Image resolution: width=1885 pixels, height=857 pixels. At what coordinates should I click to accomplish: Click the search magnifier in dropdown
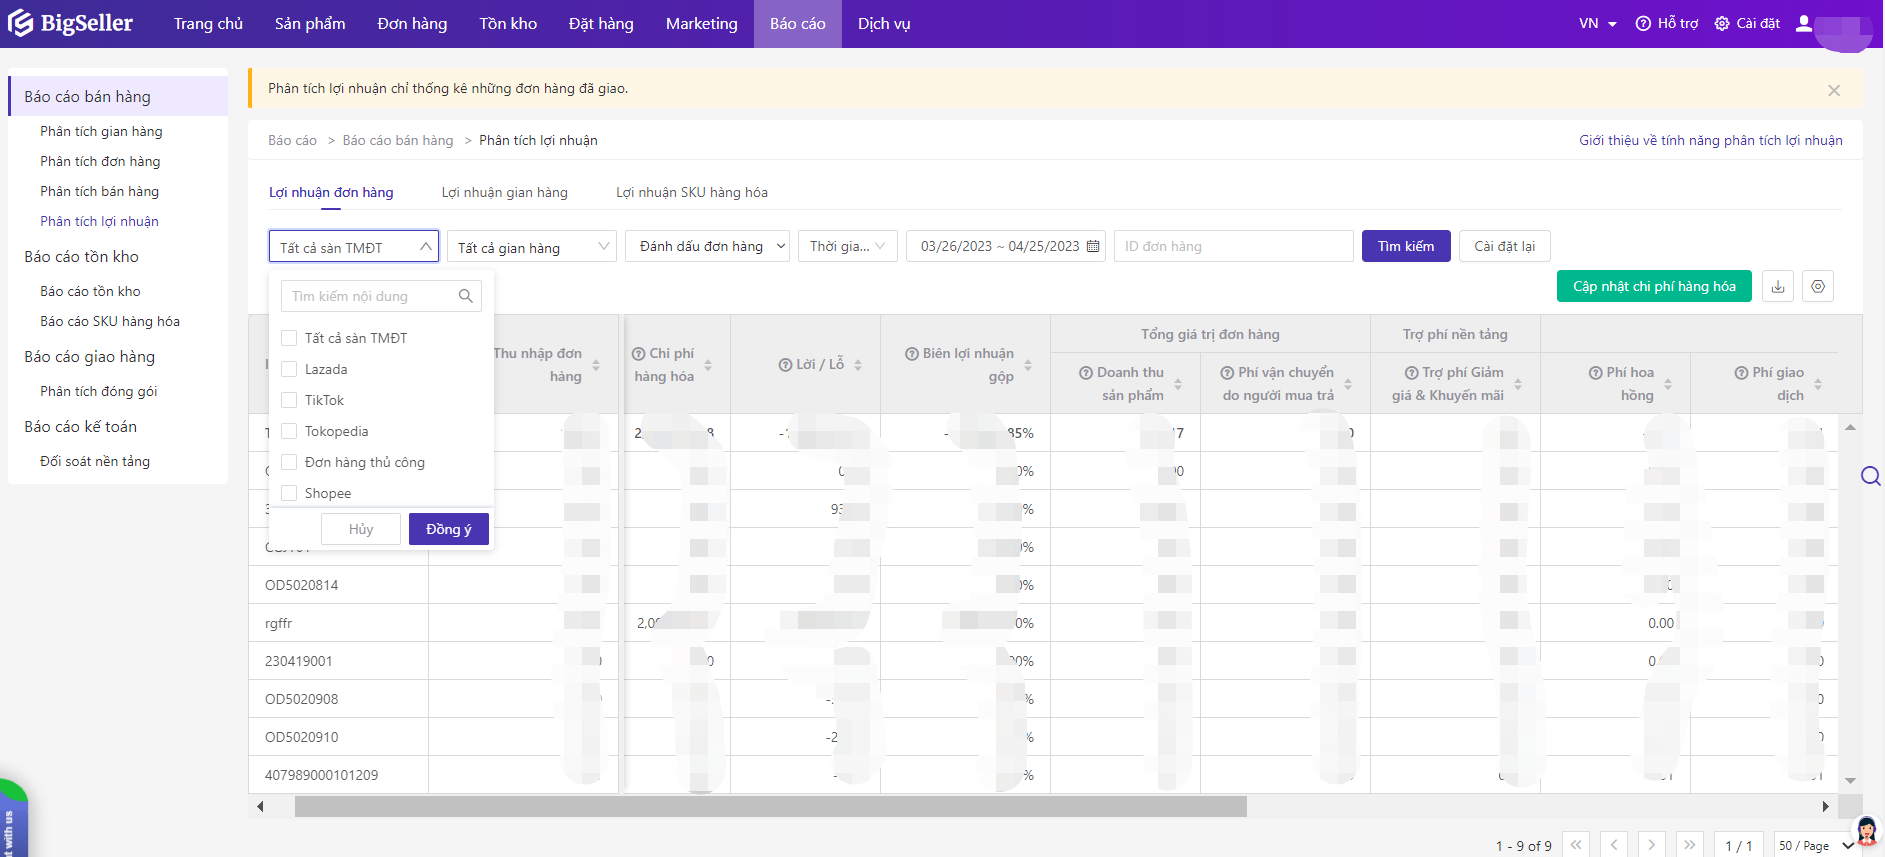(465, 296)
